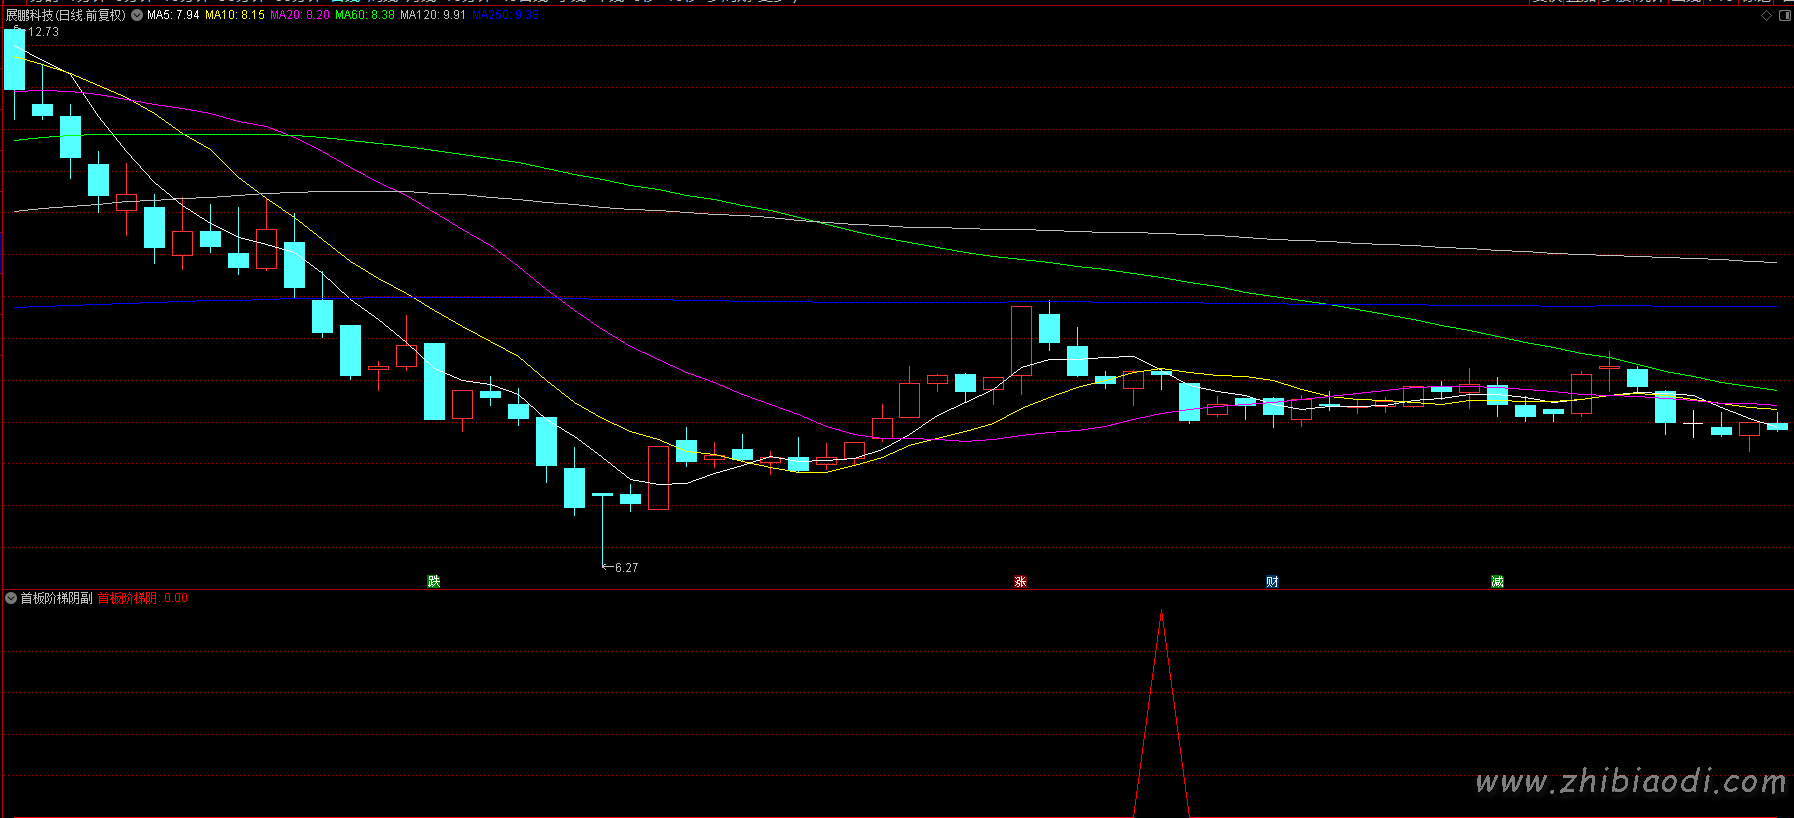Click the 首板阶梯阴副 indicator name
The image size is (1794, 818).
point(56,598)
